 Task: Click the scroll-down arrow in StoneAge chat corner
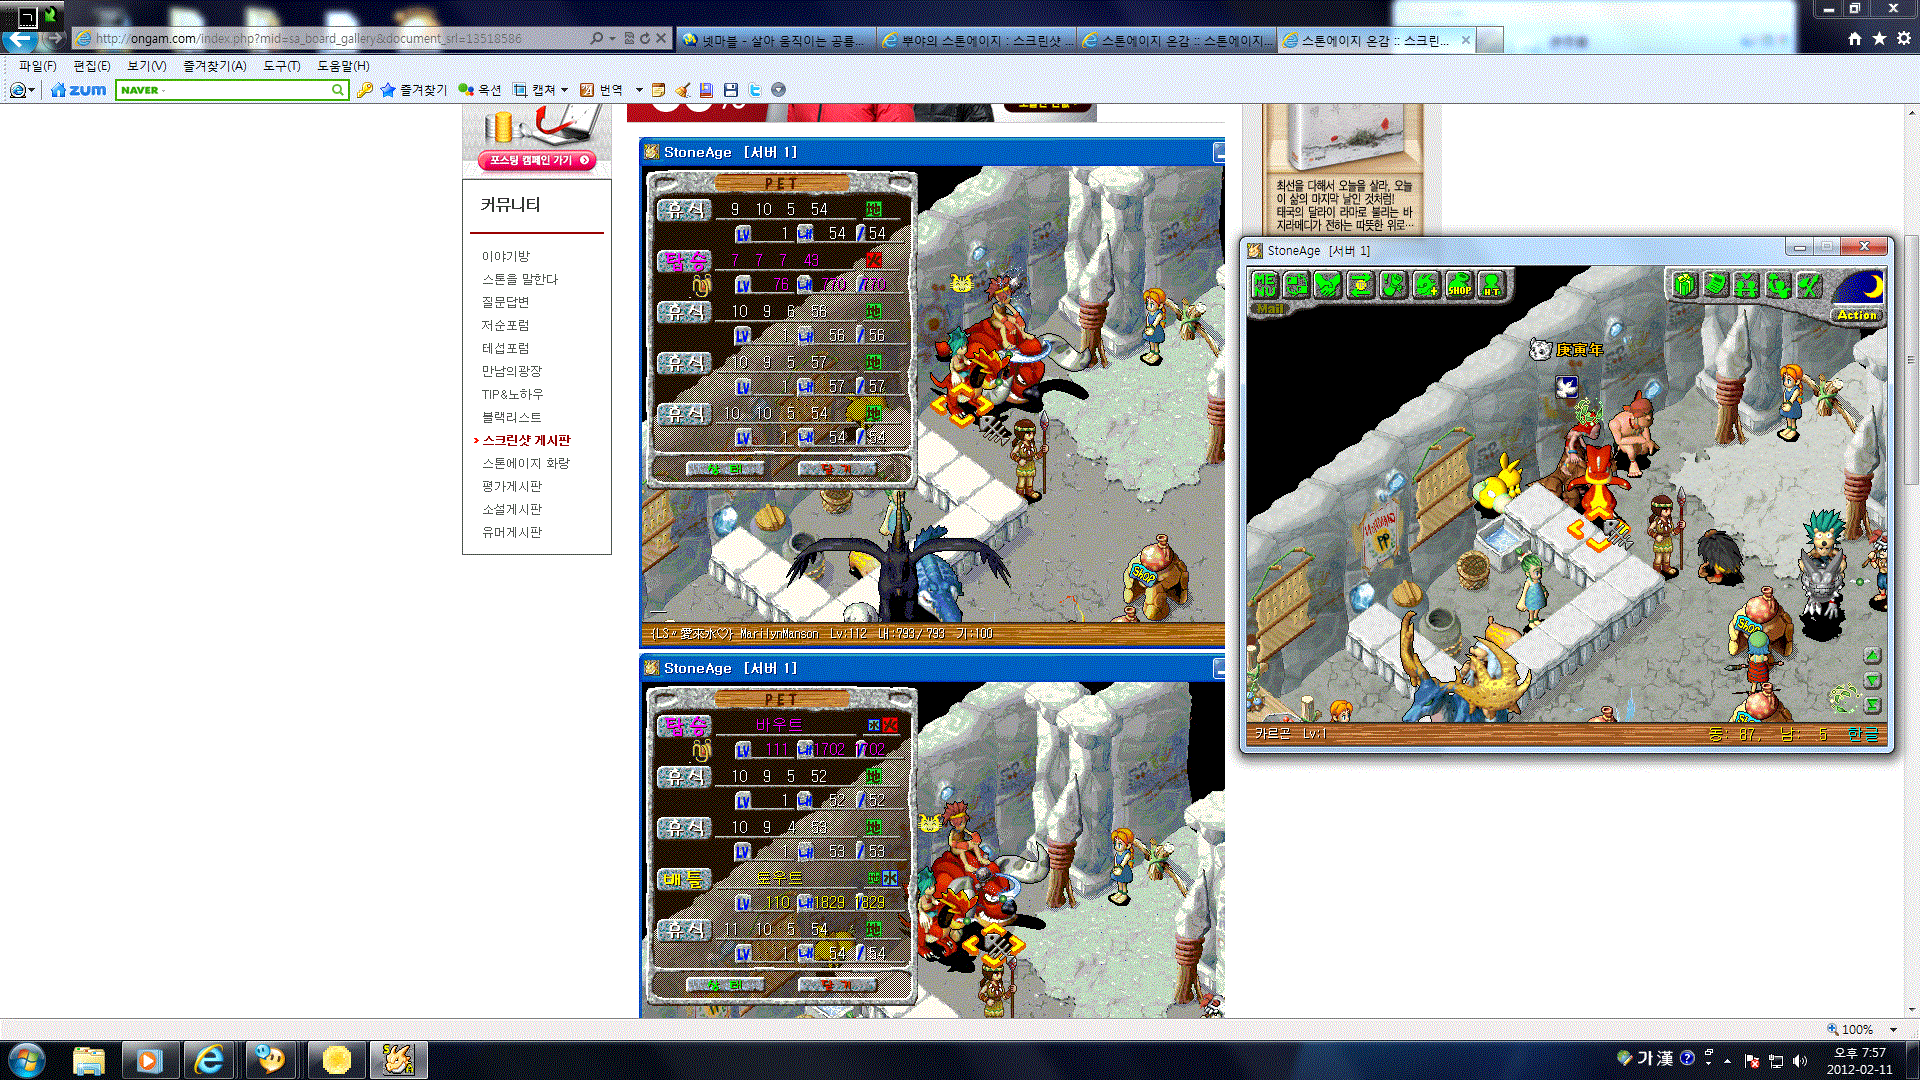[x=1873, y=681]
